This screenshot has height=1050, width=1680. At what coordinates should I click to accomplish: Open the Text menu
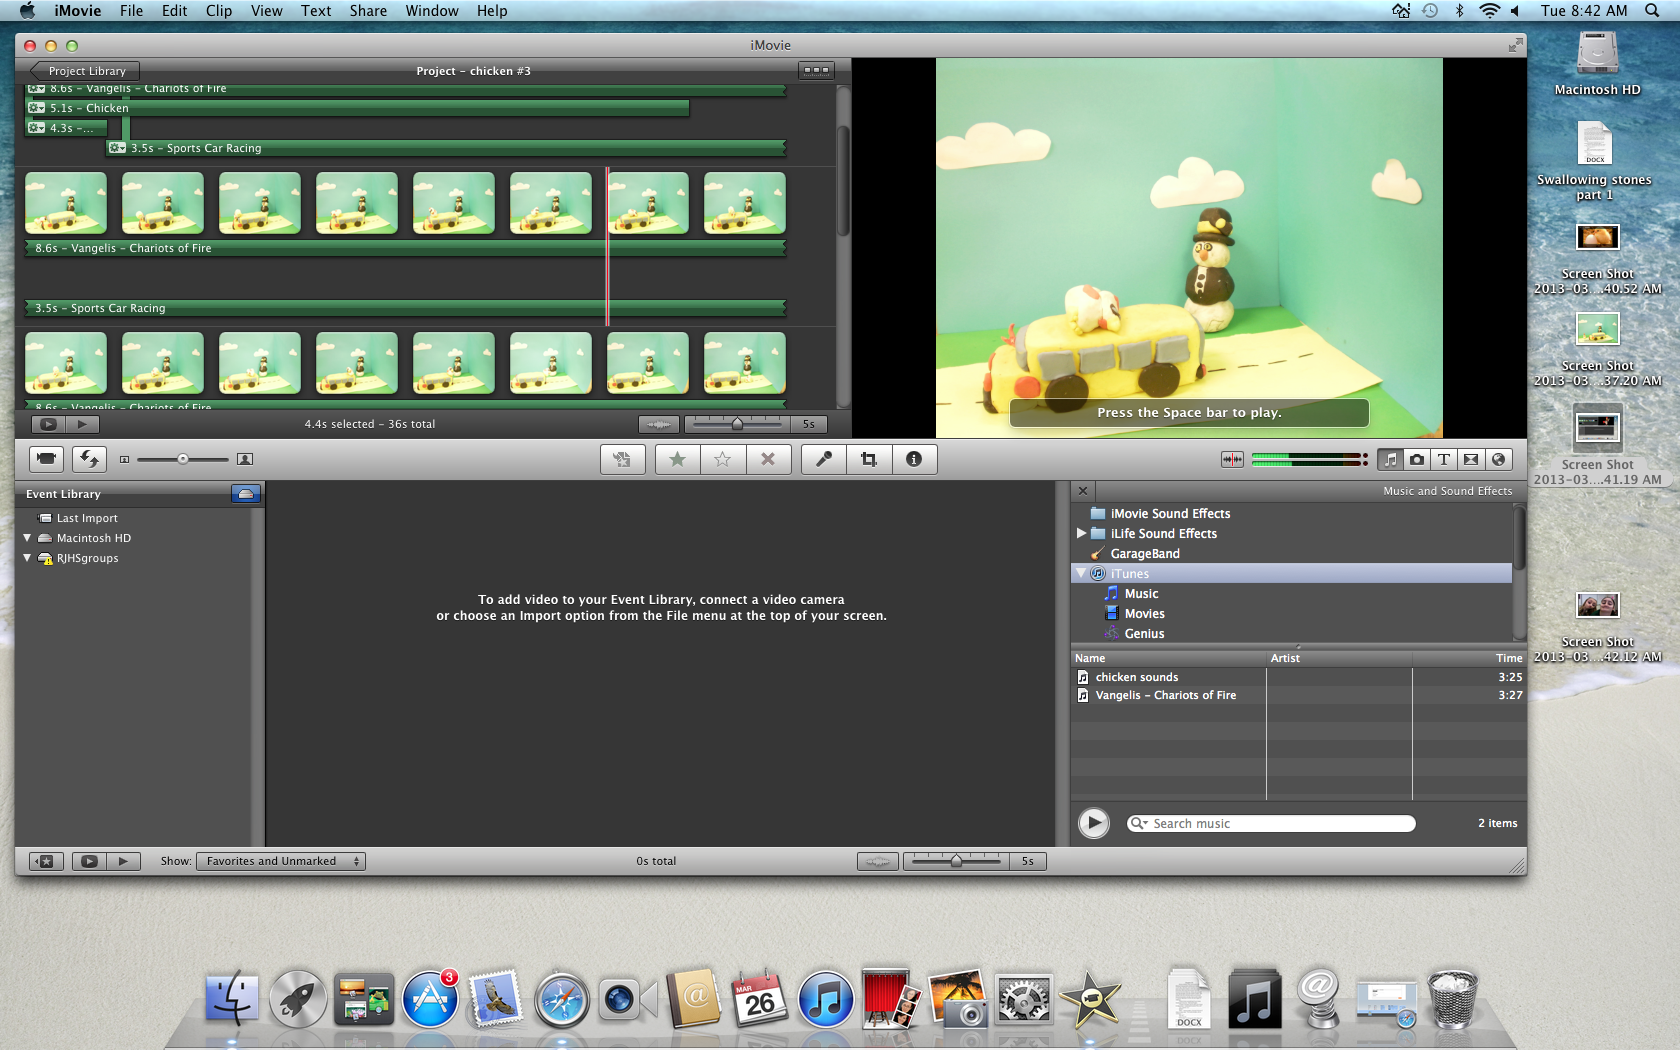click(316, 11)
